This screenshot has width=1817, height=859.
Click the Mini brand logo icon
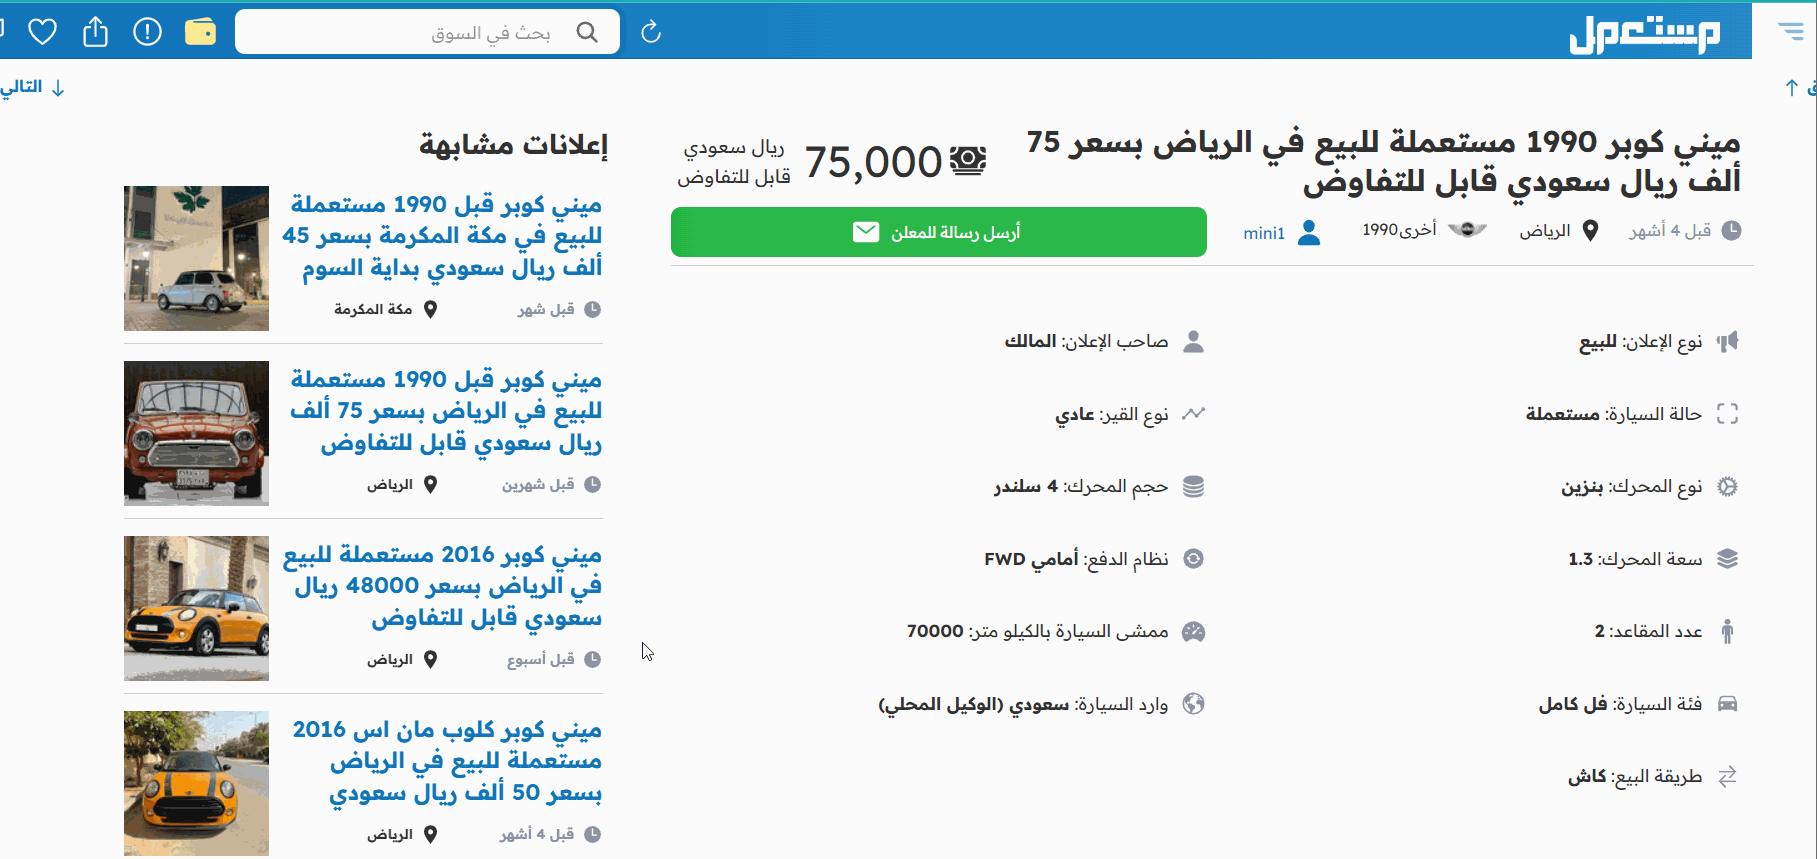click(x=1467, y=231)
